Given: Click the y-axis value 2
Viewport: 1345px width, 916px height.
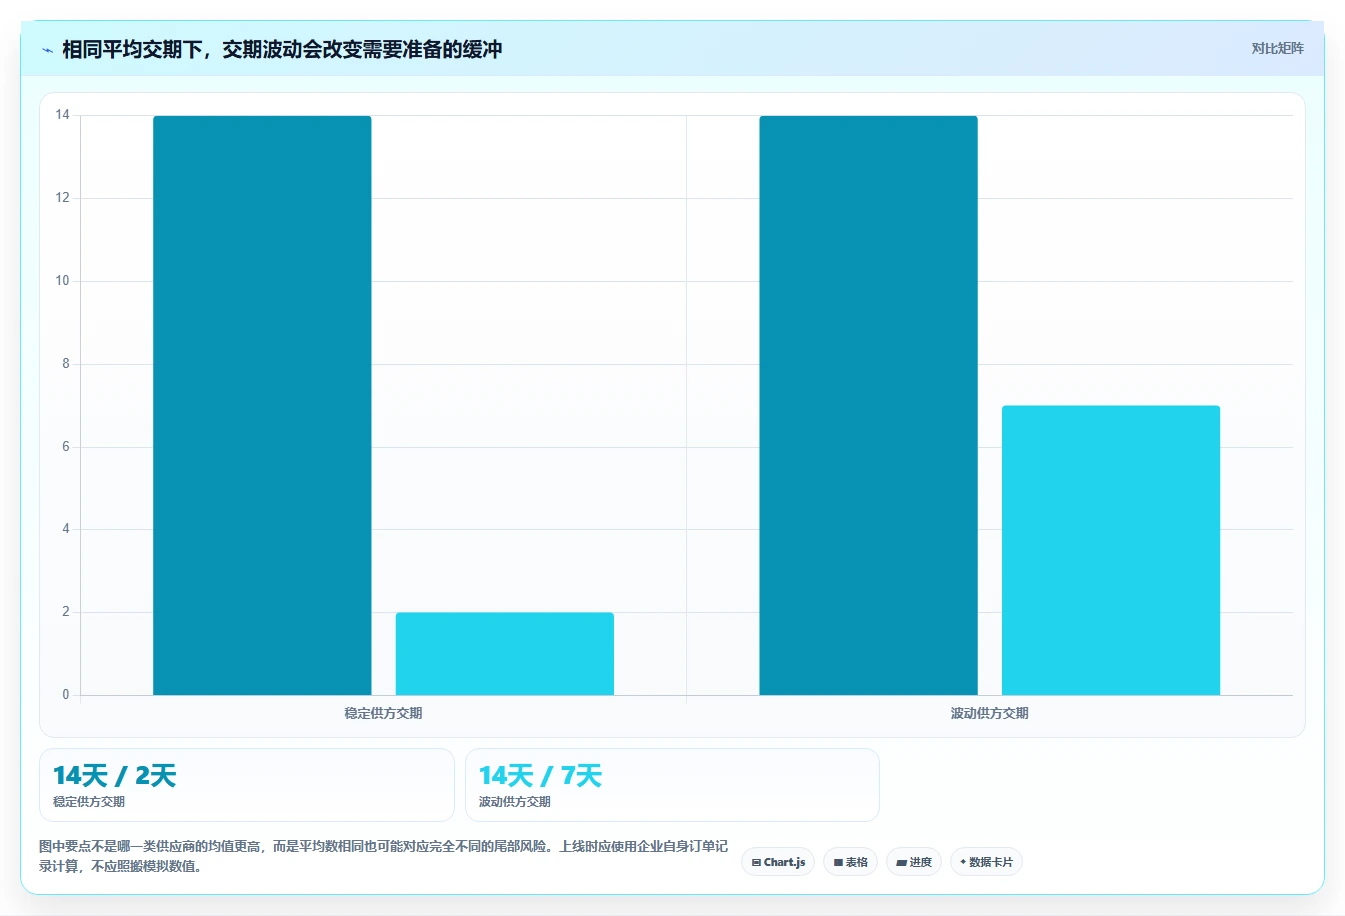Looking at the screenshot, I should tap(66, 612).
